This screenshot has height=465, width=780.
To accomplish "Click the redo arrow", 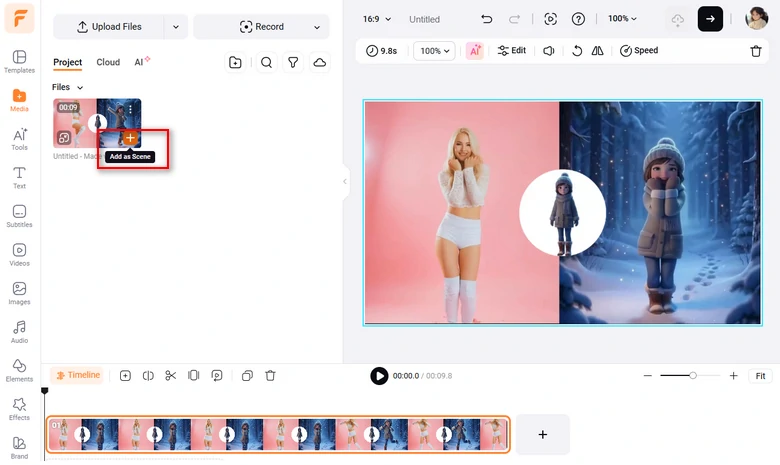I will [x=514, y=19].
